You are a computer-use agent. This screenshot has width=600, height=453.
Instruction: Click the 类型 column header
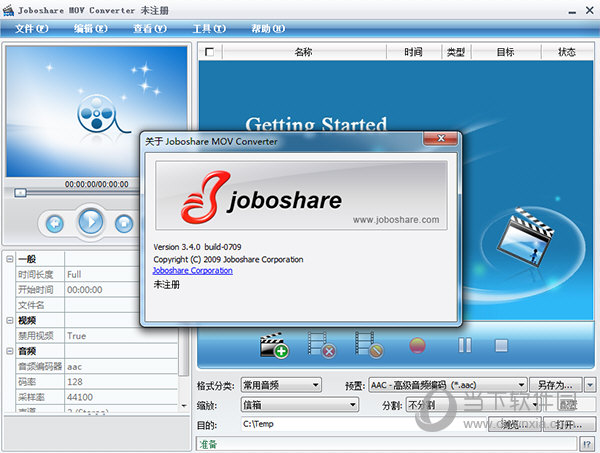pos(456,52)
